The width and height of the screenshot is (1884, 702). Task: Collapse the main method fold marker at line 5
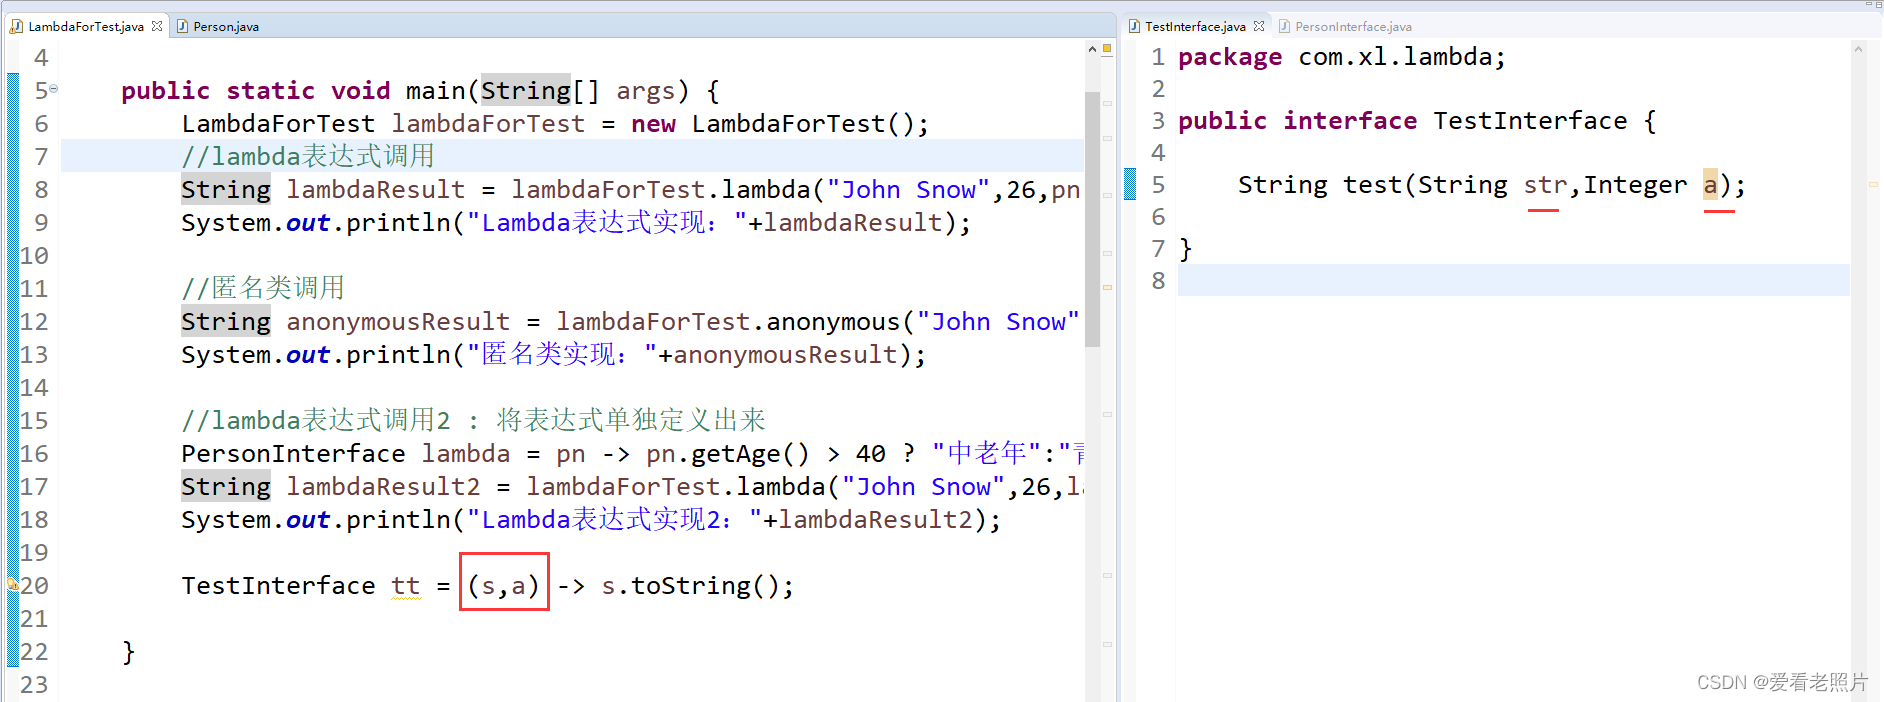[x=54, y=89]
